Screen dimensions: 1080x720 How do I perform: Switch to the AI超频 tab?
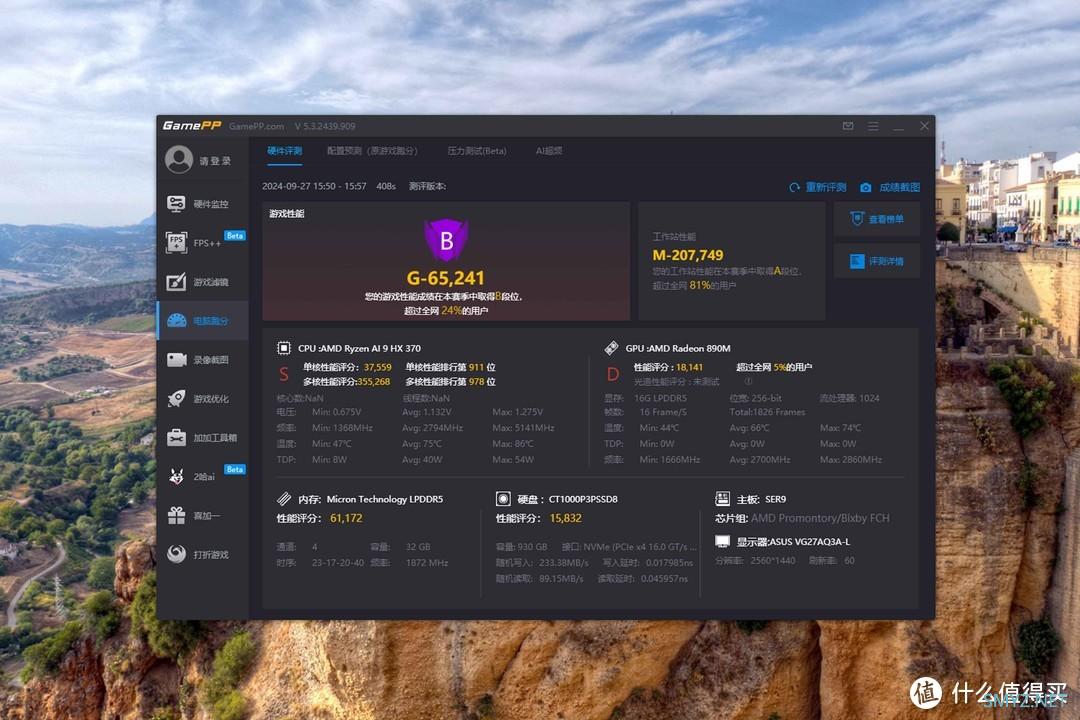click(549, 151)
